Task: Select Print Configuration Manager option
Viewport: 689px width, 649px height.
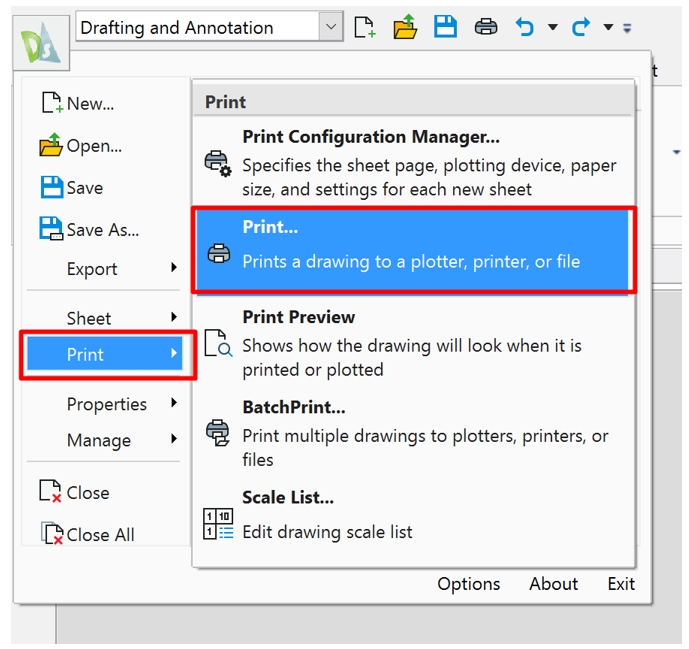Action: (370, 137)
